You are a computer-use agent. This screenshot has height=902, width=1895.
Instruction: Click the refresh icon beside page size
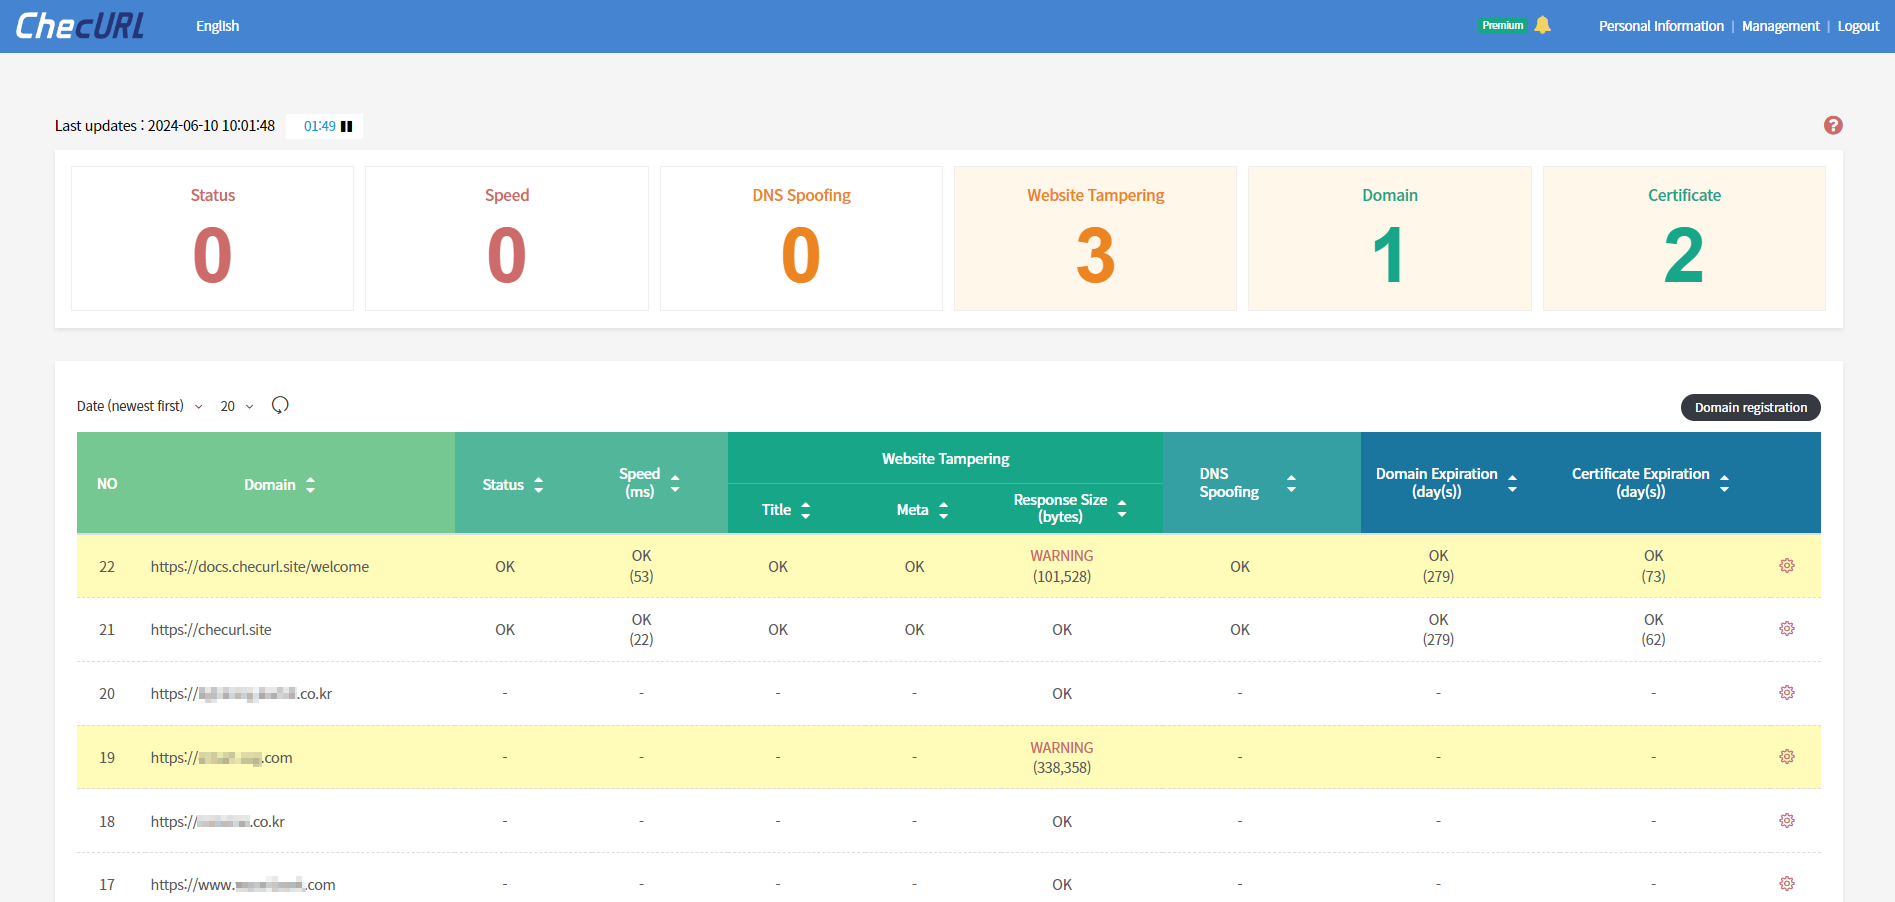point(280,405)
